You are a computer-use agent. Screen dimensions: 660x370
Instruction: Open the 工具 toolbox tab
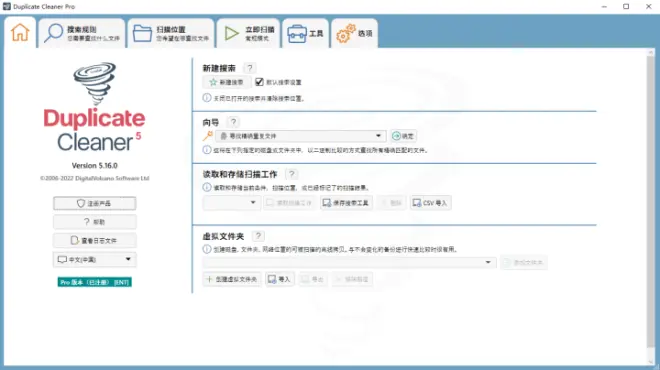305,33
